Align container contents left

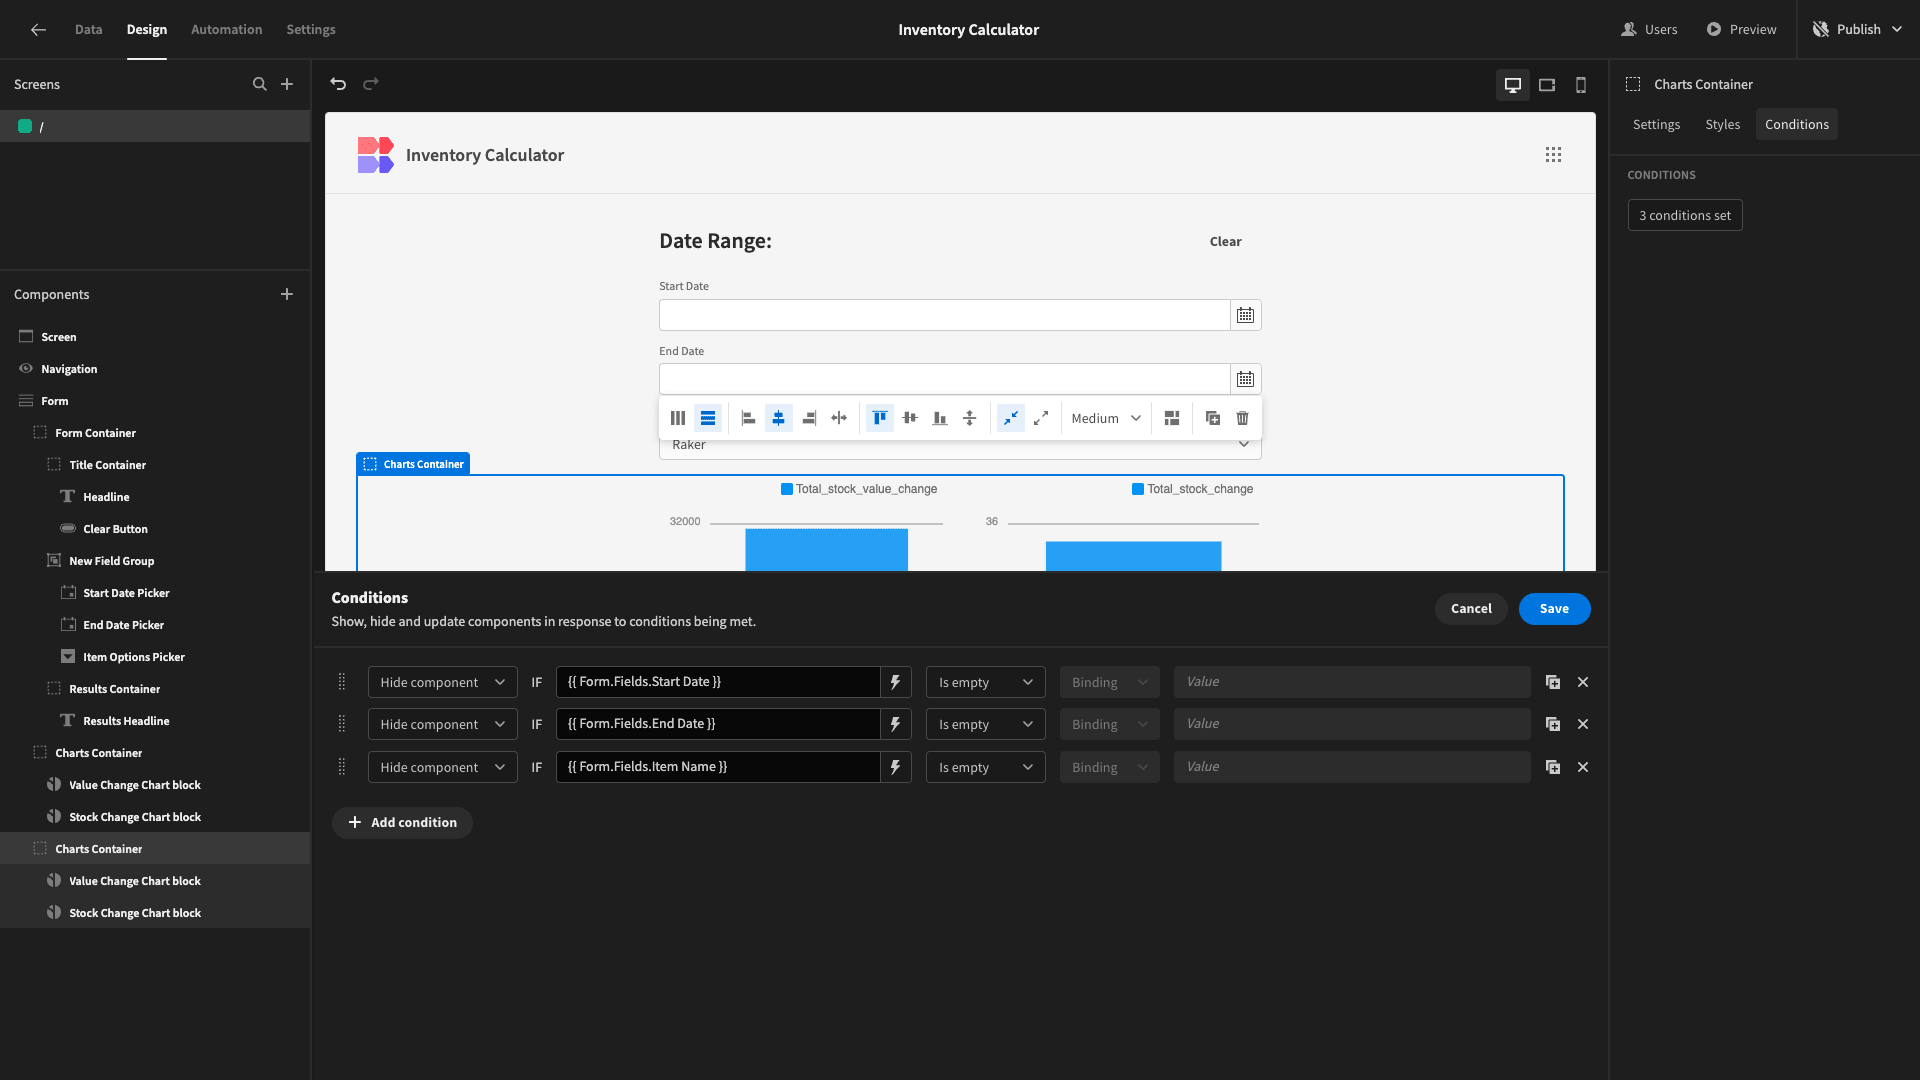748,418
